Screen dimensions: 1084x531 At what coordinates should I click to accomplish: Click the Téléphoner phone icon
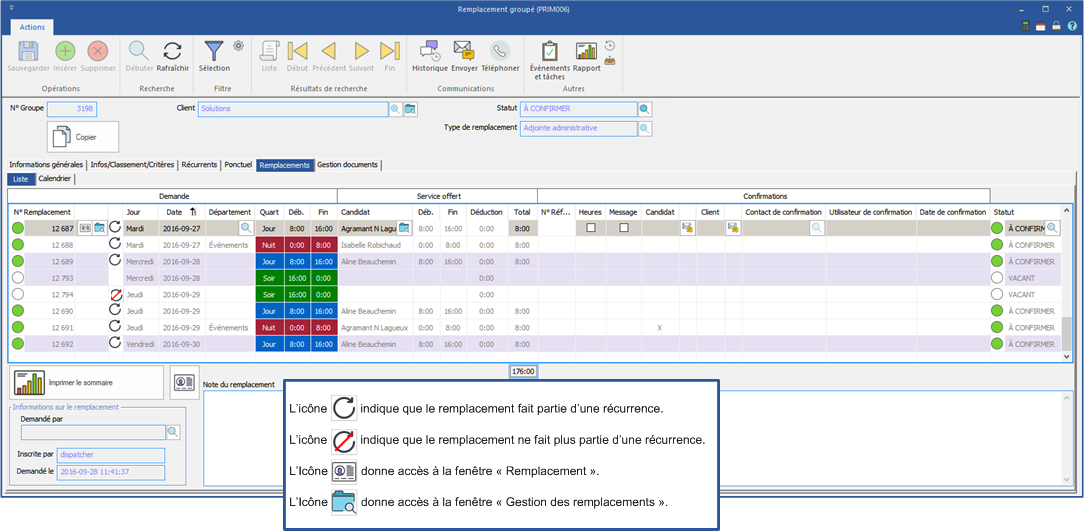tap(500, 52)
